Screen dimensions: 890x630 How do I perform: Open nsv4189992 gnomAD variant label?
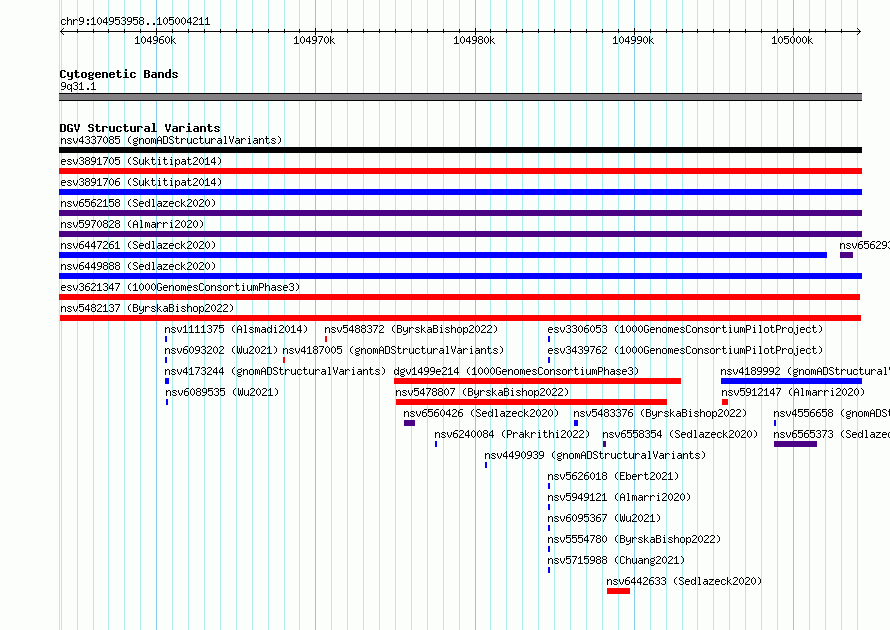[x=805, y=371]
